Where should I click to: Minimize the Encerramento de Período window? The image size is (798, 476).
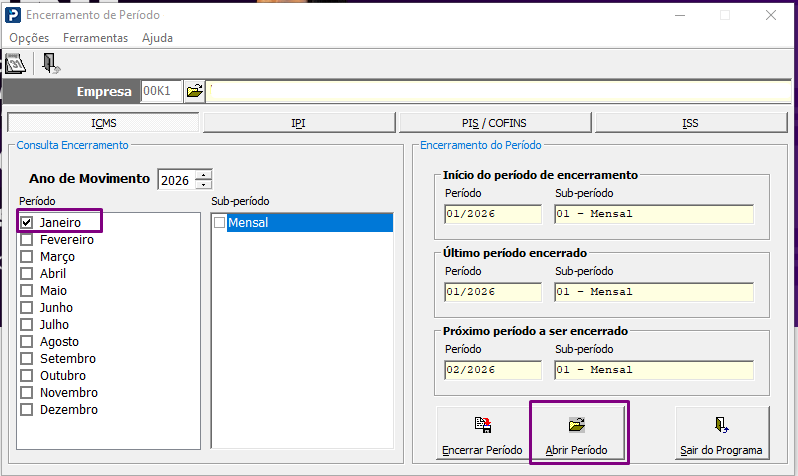coord(680,15)
